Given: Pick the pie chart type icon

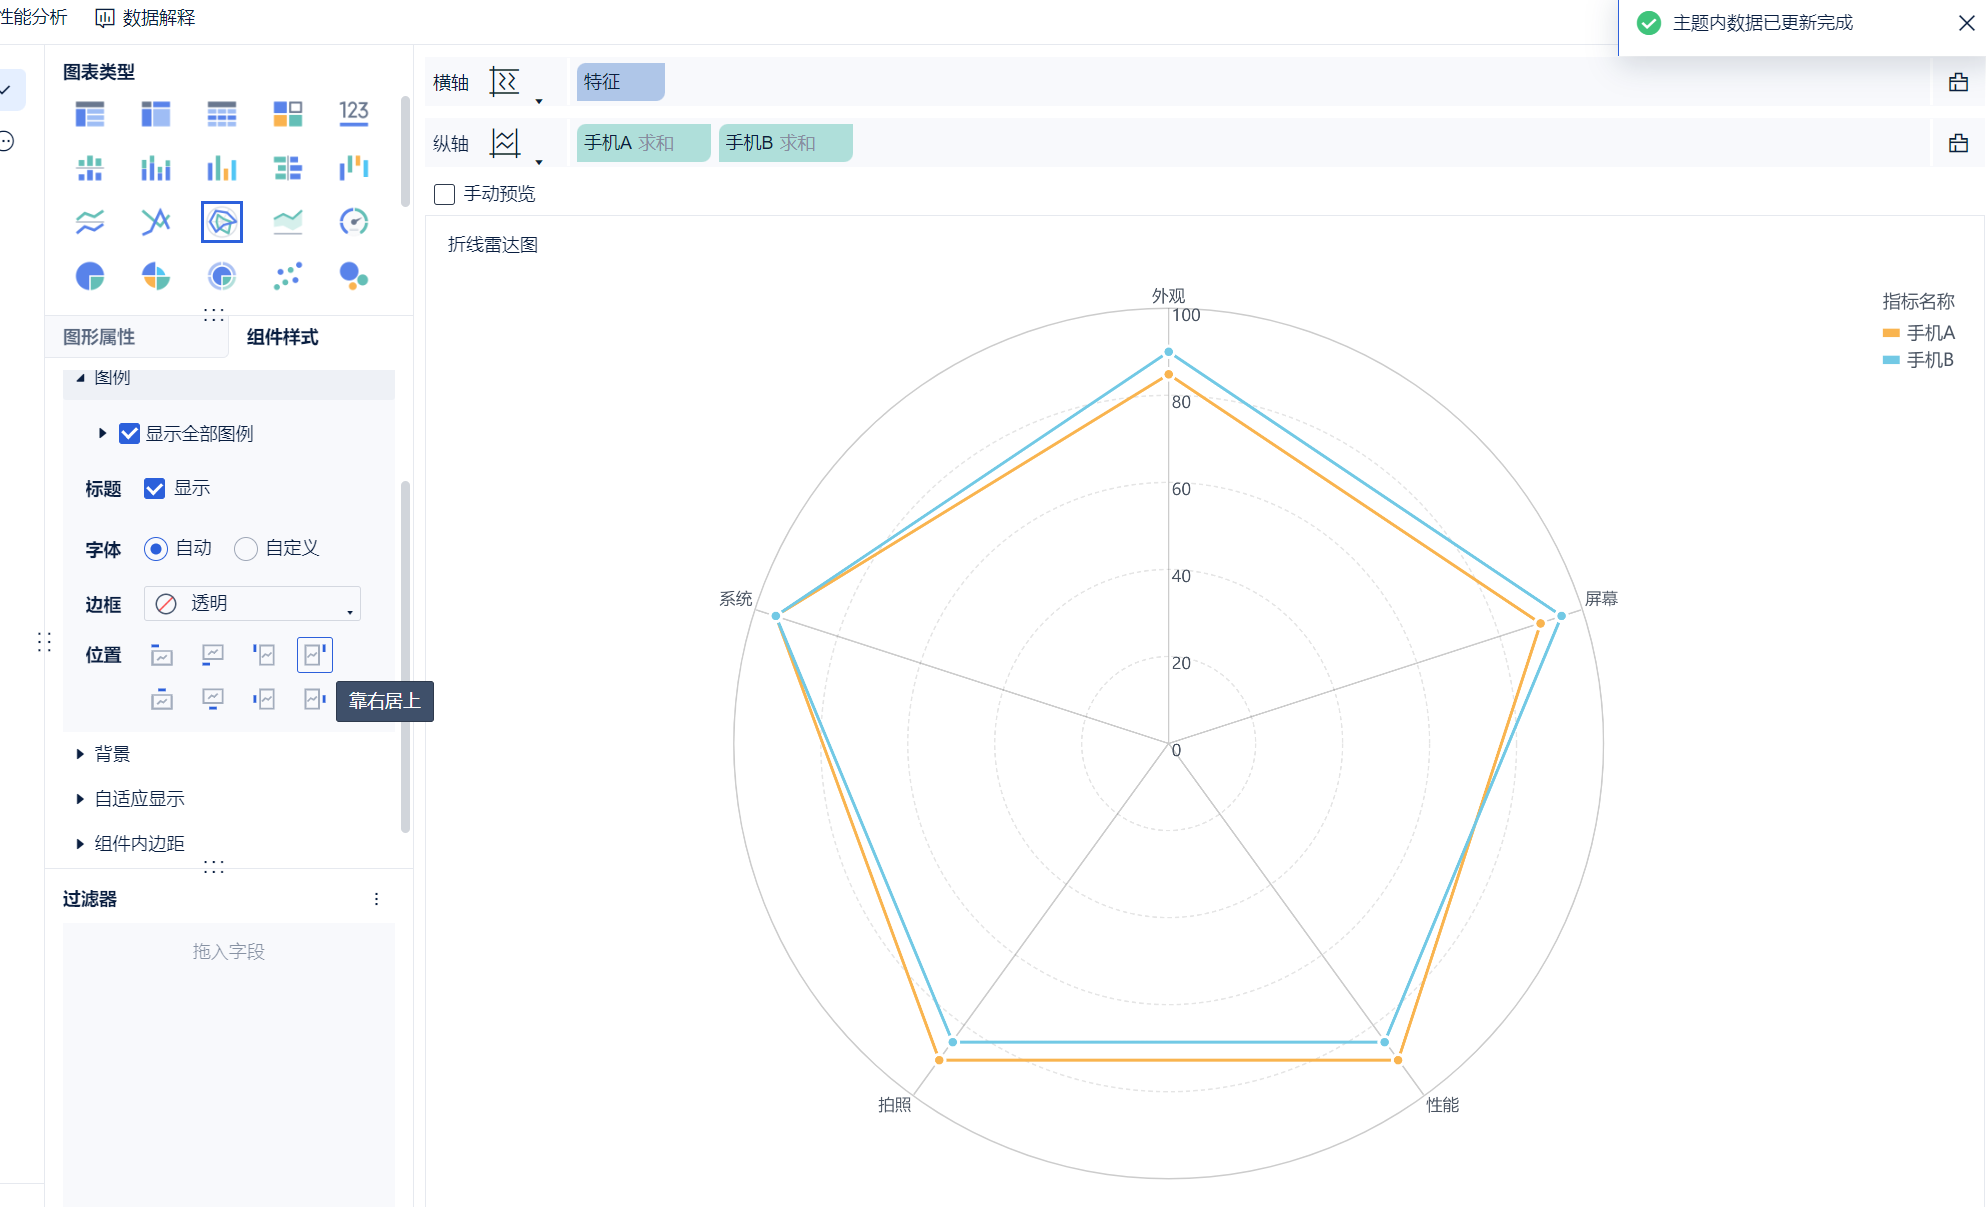Looking at the screenshot, I should (x=90, y=276).
